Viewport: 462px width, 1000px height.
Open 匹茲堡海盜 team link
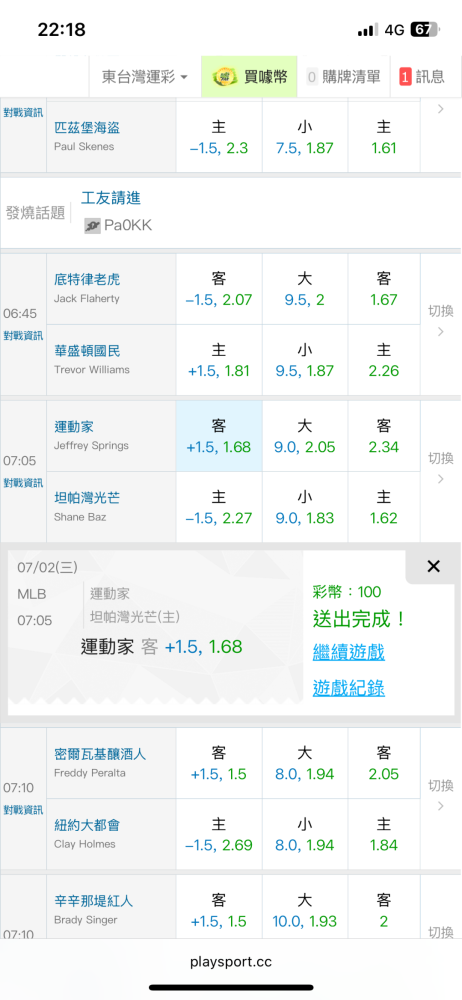point(87,128)
